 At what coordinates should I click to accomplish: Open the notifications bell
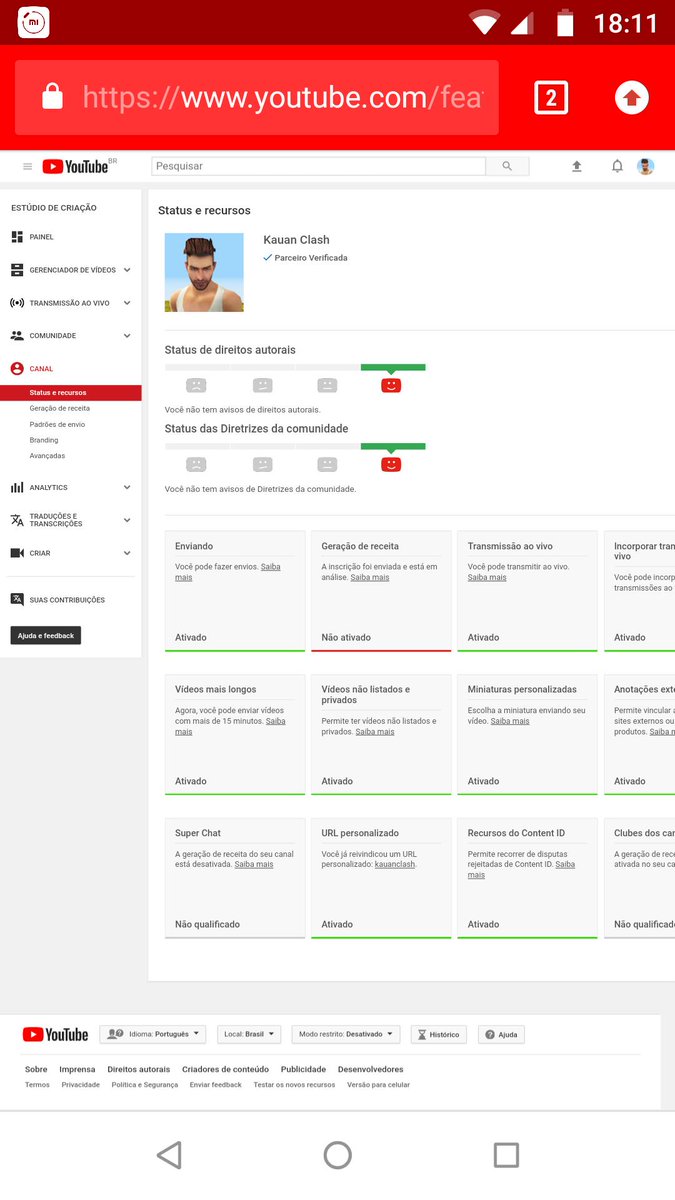(x=617, y=166)
